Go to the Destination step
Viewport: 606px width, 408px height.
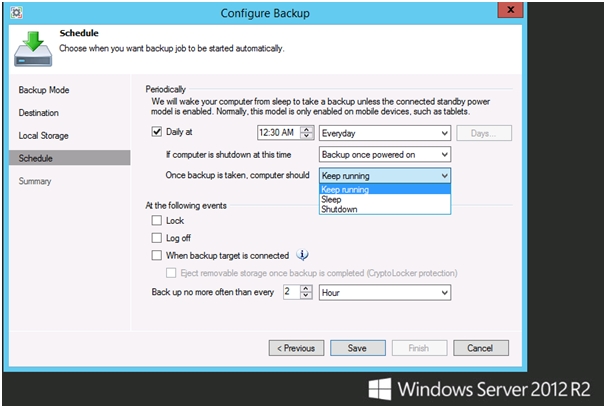click(x=39, y=113)
